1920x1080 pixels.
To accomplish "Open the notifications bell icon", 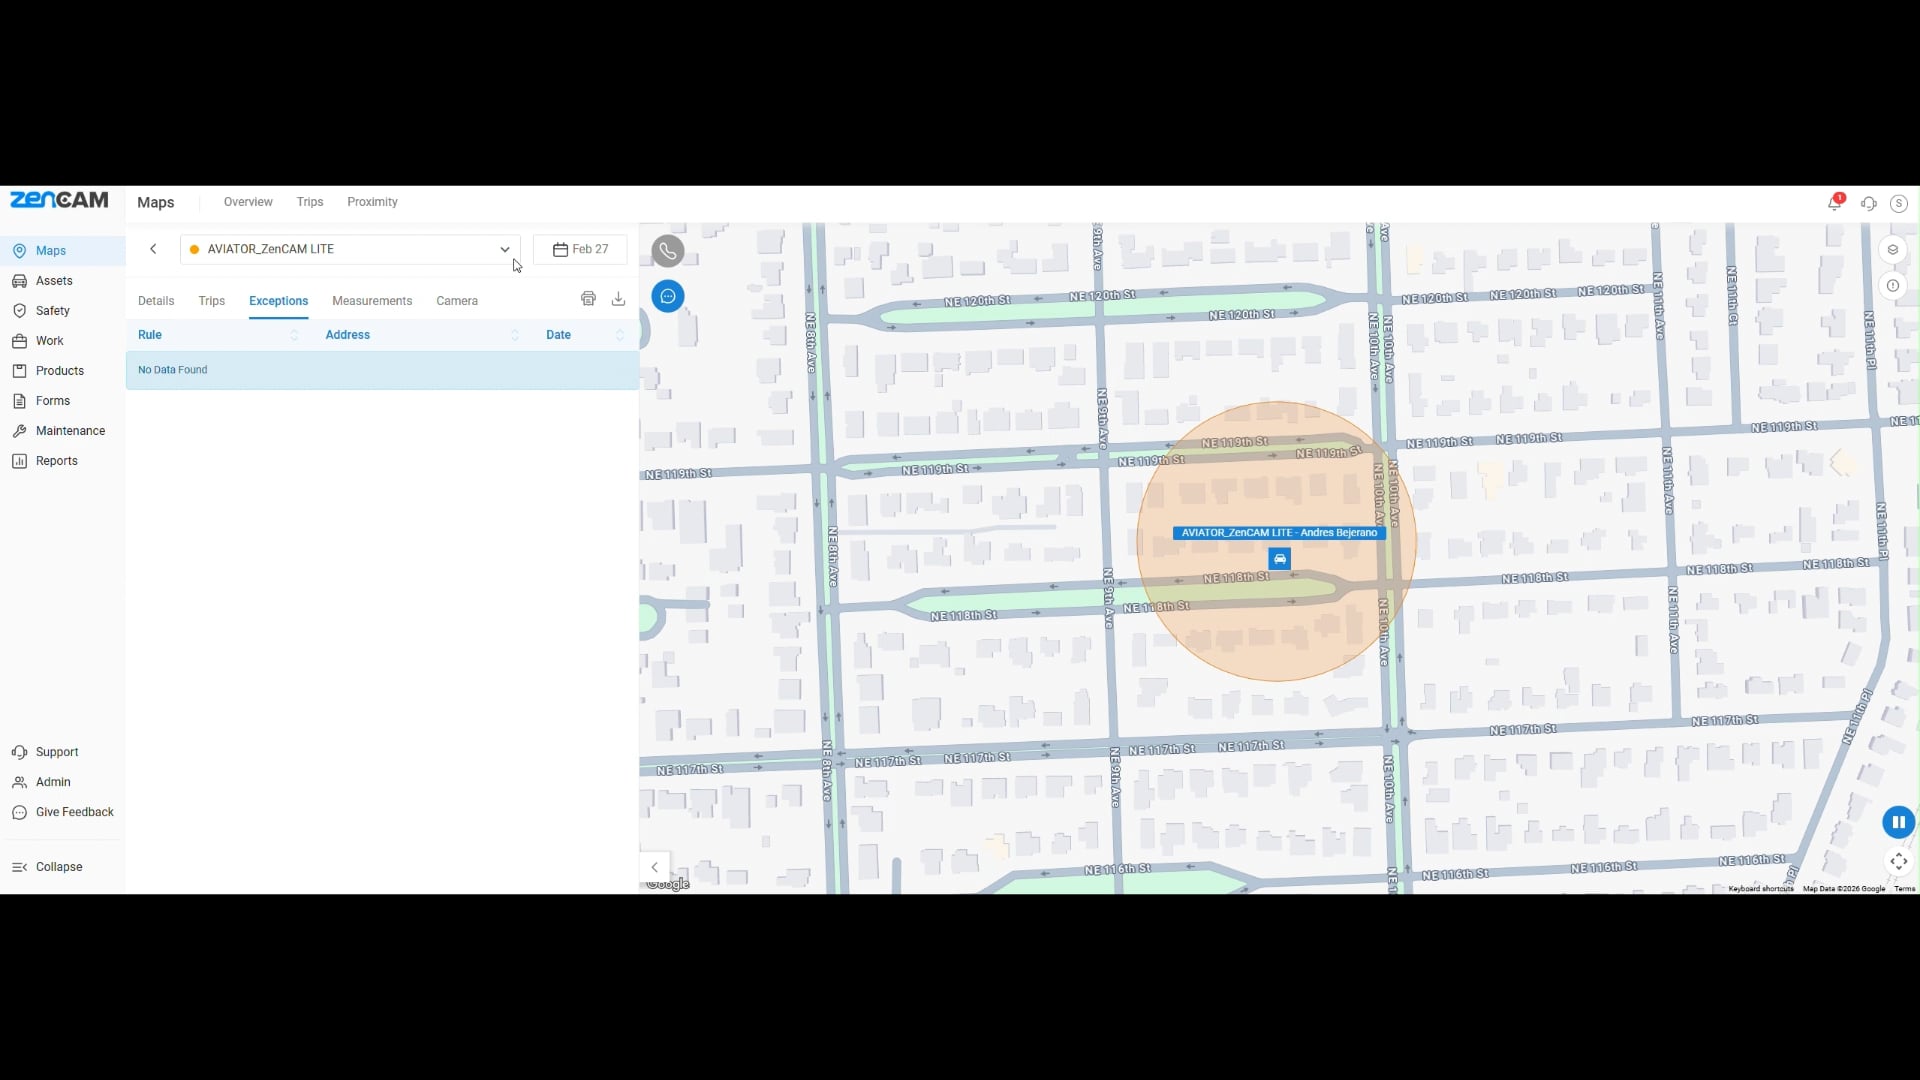I will coord(1834,203).
